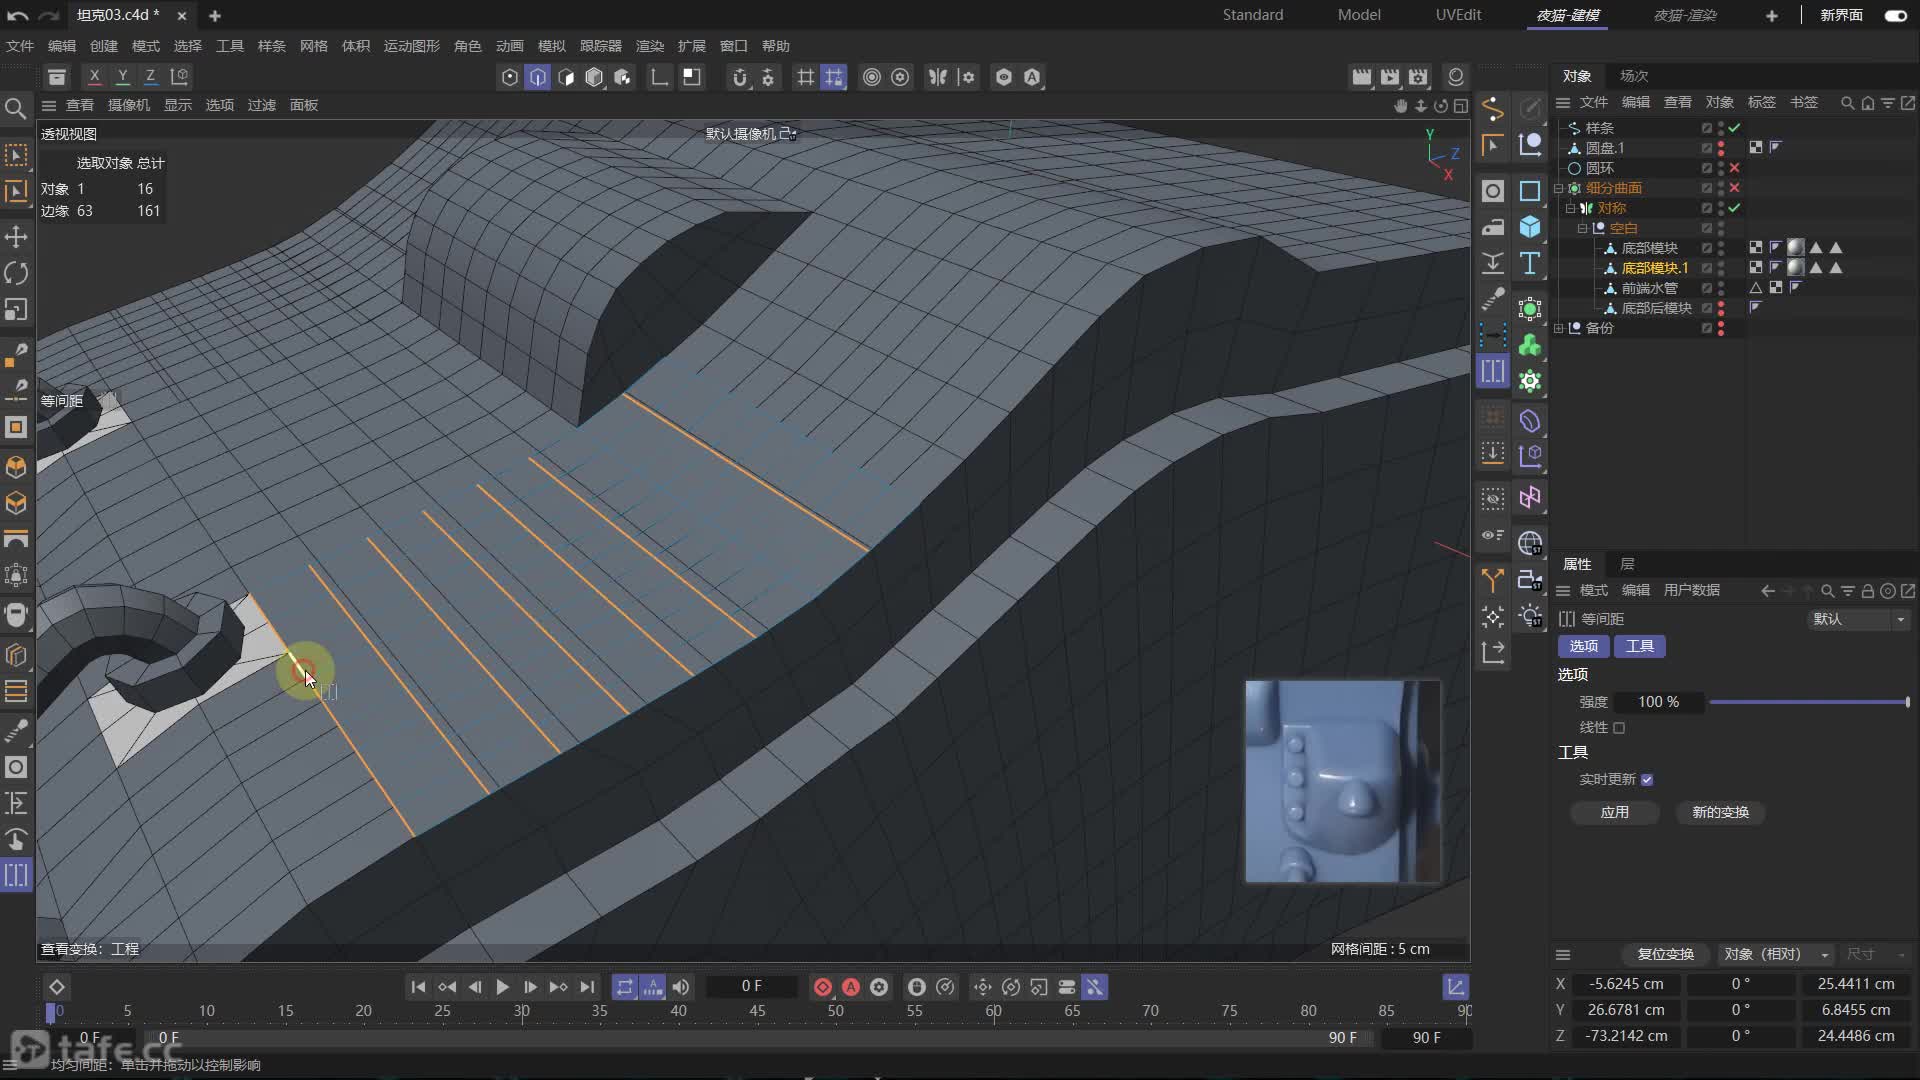Open 运动图形 menu

point(412,46)
